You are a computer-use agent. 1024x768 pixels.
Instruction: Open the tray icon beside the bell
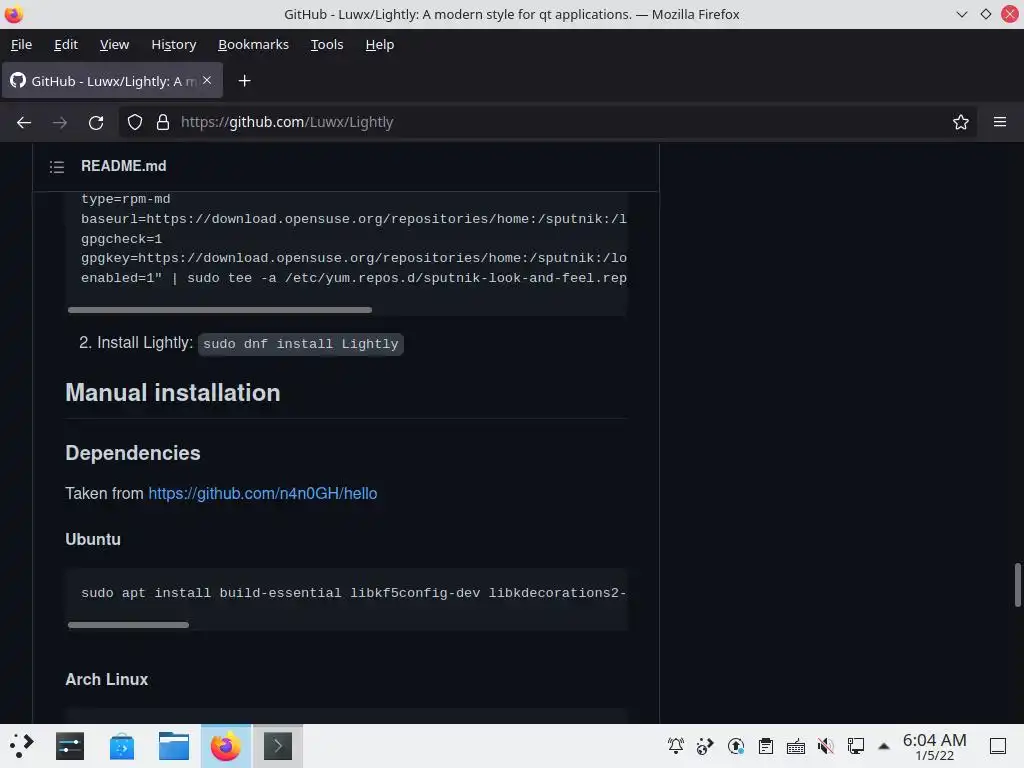point(705,746)
